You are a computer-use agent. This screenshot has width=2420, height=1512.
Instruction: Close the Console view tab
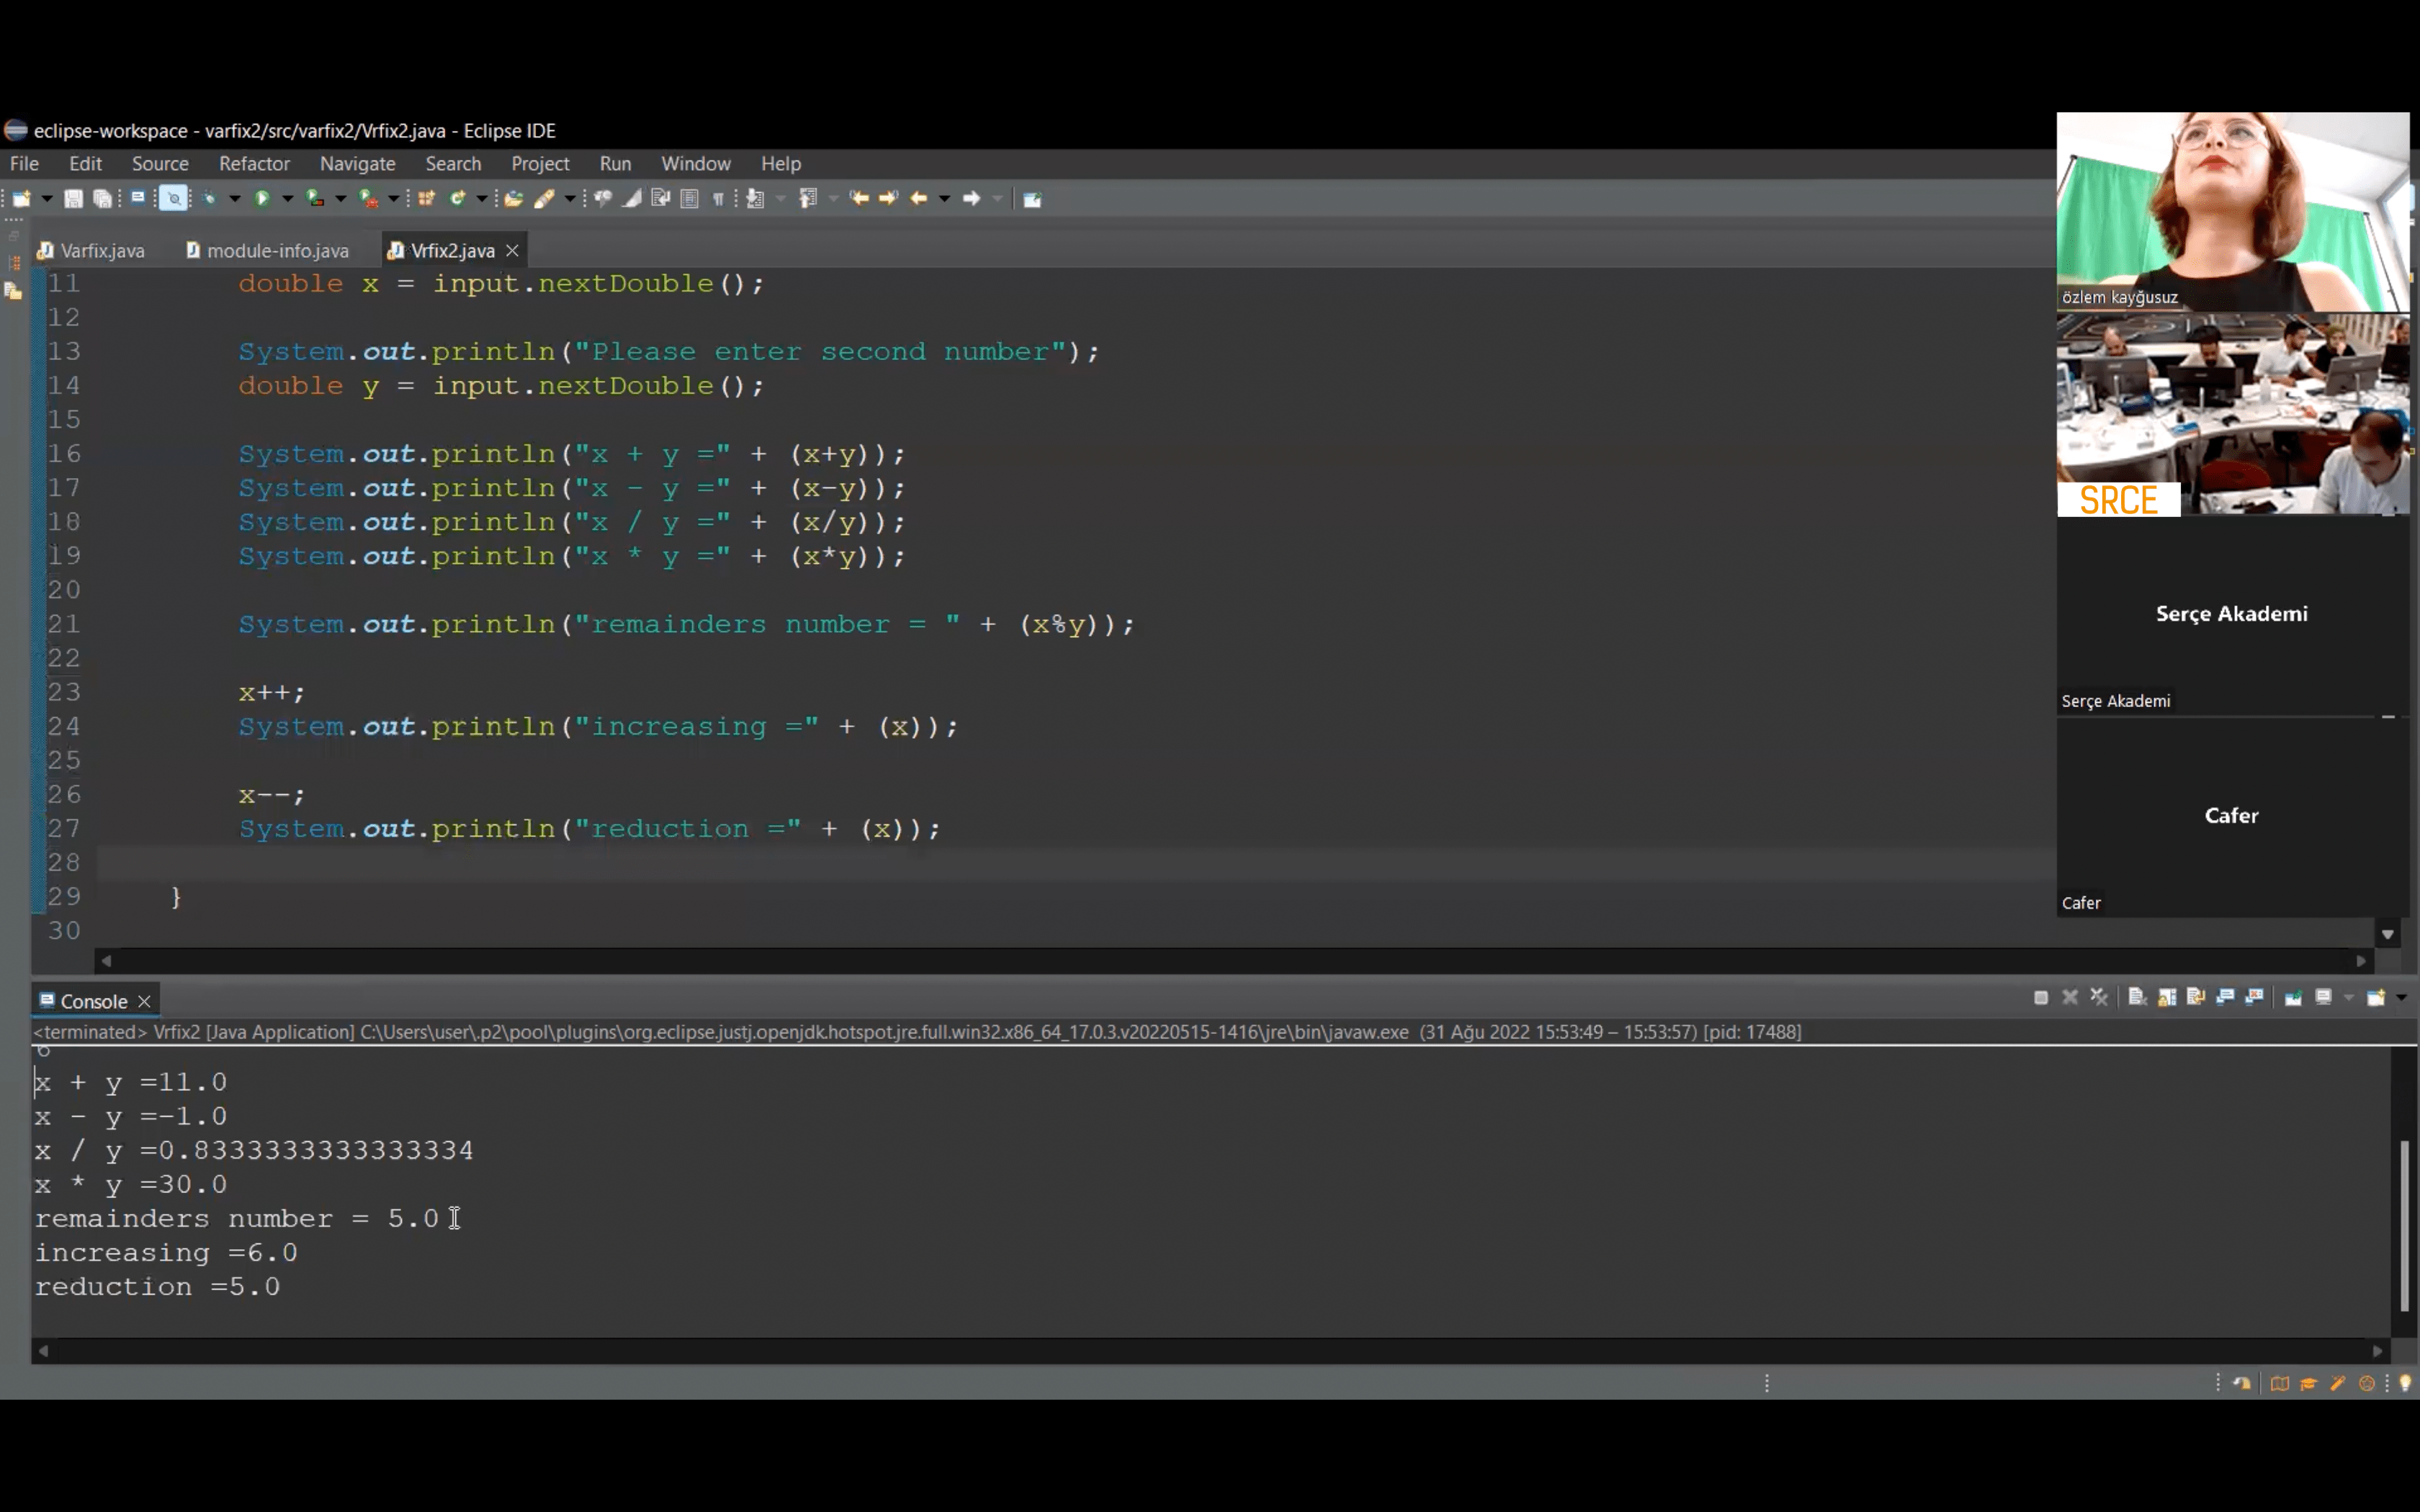coord(144,1001)
